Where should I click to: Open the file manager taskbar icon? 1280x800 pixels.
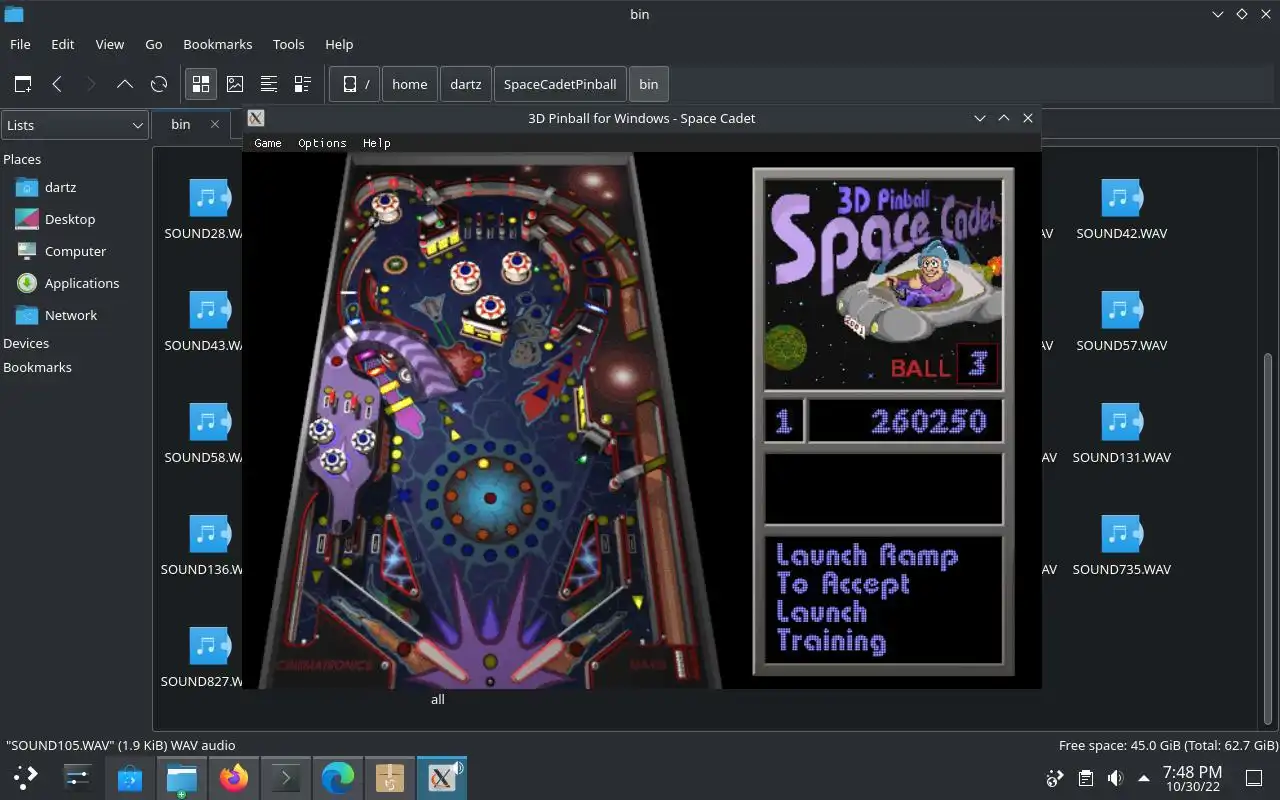[182, 776]
